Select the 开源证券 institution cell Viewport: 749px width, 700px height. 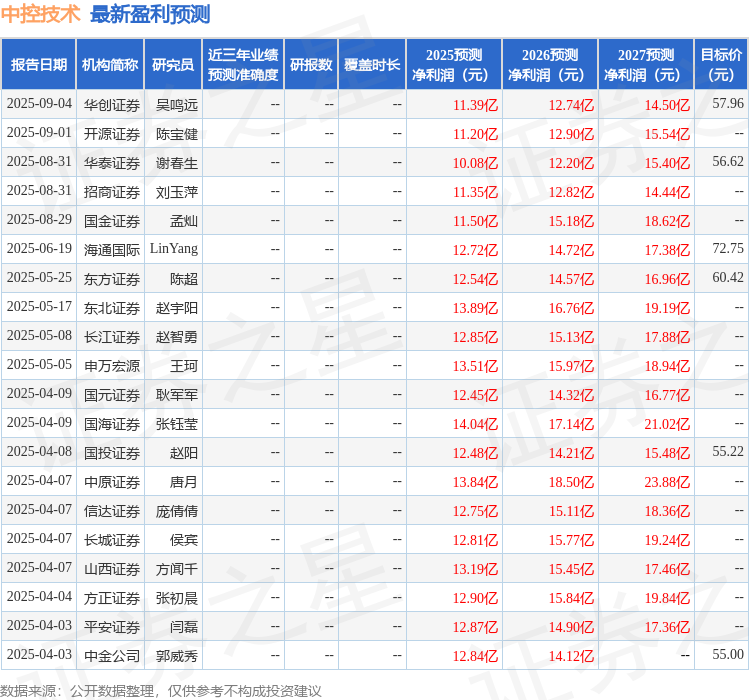(x=112, y=134)
